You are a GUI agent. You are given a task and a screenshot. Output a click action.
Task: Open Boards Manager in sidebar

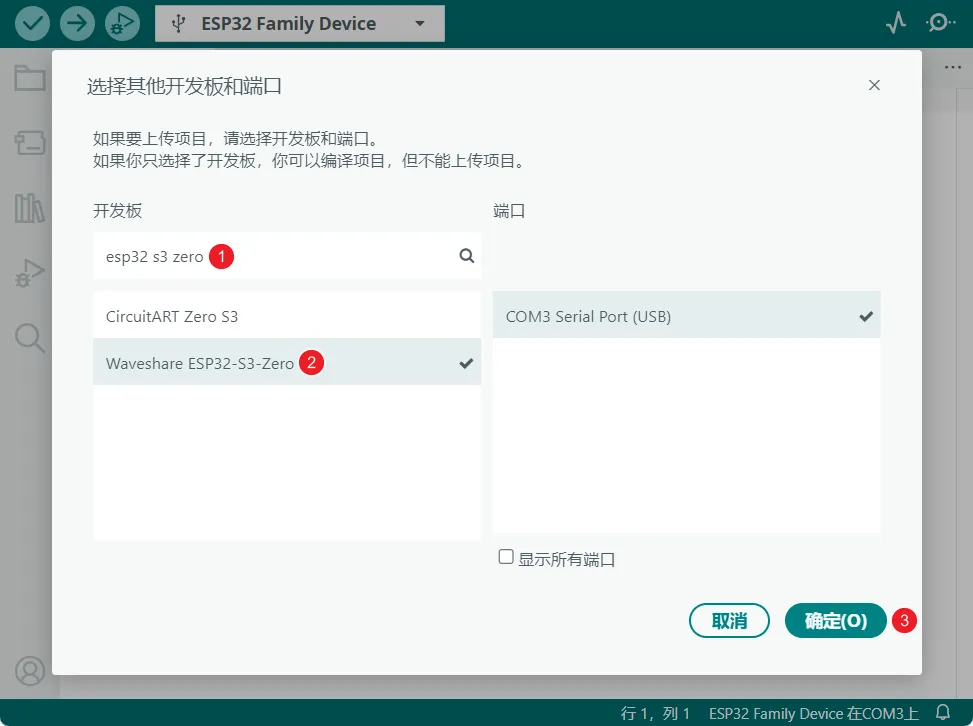point(29,143)
